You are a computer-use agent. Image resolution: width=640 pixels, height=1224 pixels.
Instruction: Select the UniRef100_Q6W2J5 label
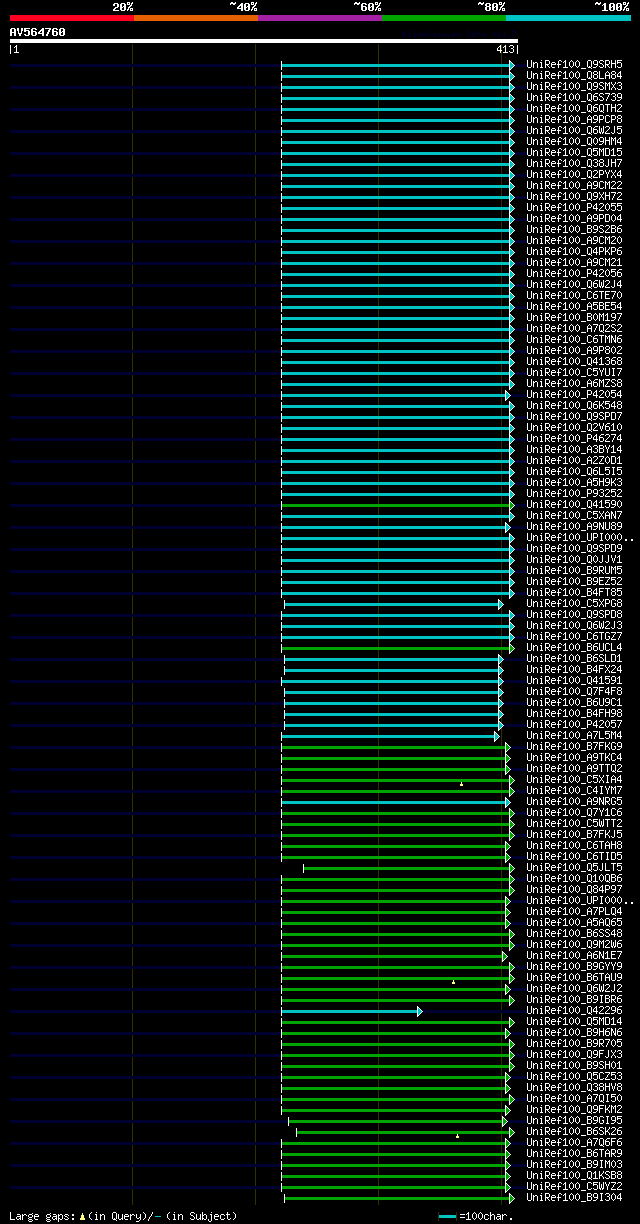(x=574, y=130)
